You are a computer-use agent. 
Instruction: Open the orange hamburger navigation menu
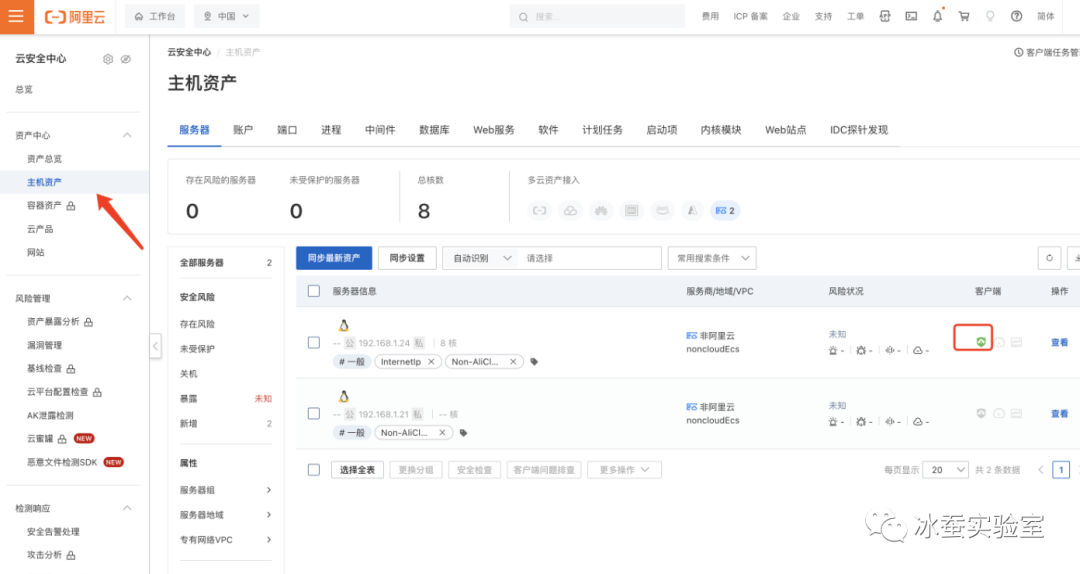click(17, 17)
